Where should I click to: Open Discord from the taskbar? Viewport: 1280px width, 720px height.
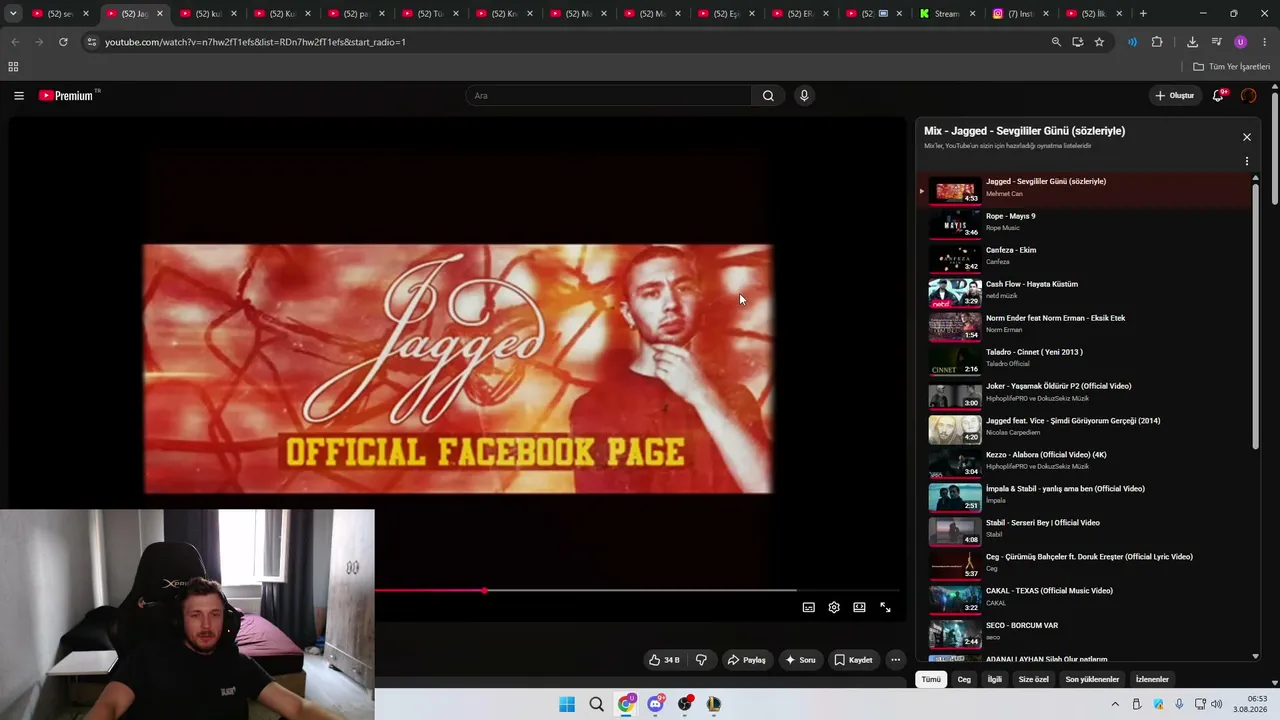(655, 704)
